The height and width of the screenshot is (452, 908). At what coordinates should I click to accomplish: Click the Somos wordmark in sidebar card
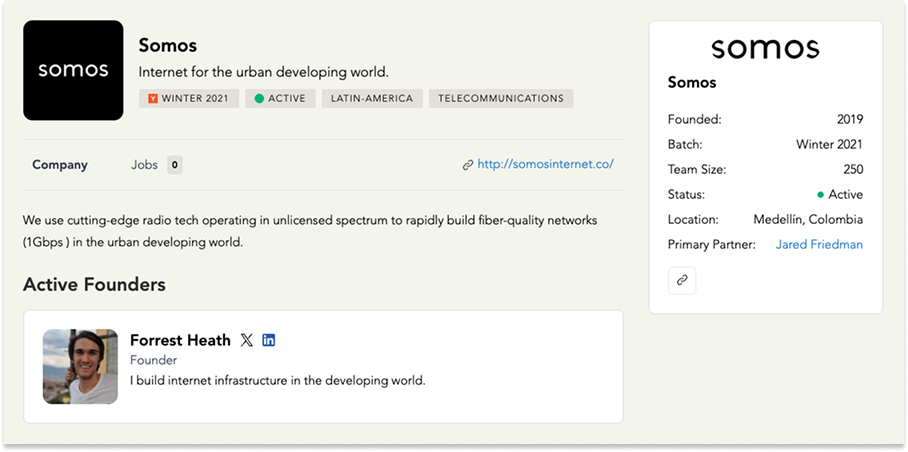(x=766, y=49)
